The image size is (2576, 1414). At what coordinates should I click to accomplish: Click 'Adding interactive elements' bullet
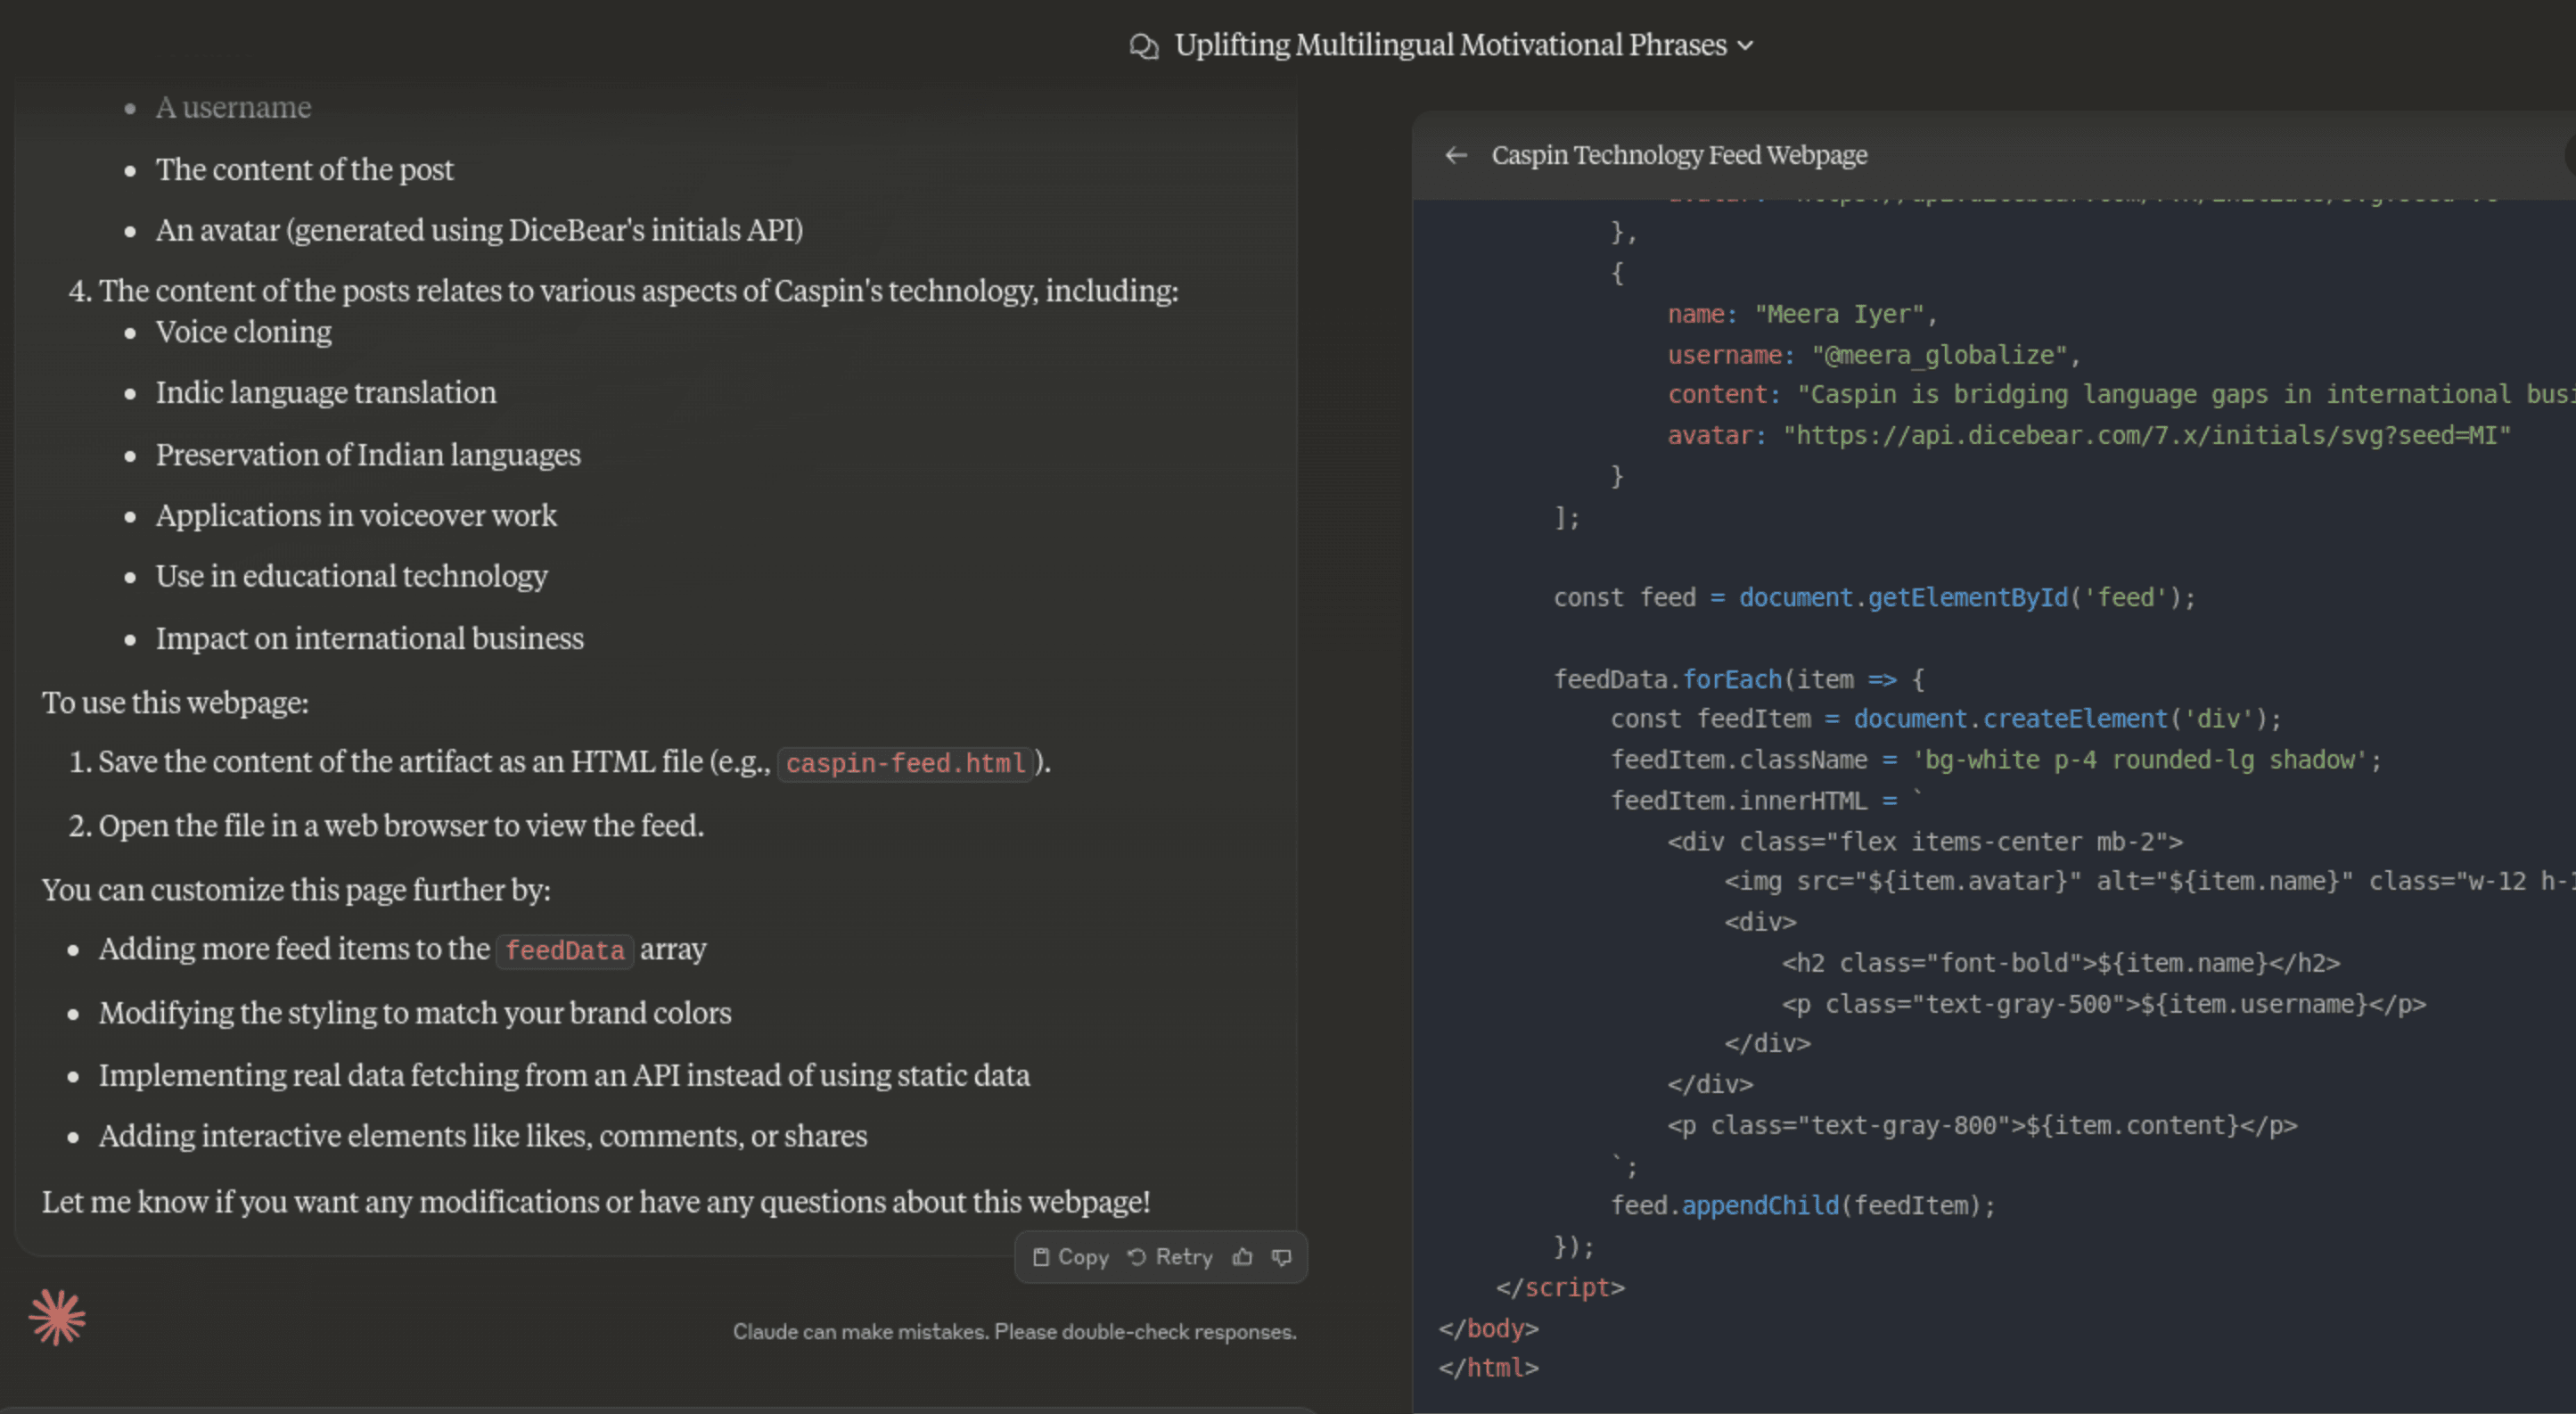(483, 1136)
